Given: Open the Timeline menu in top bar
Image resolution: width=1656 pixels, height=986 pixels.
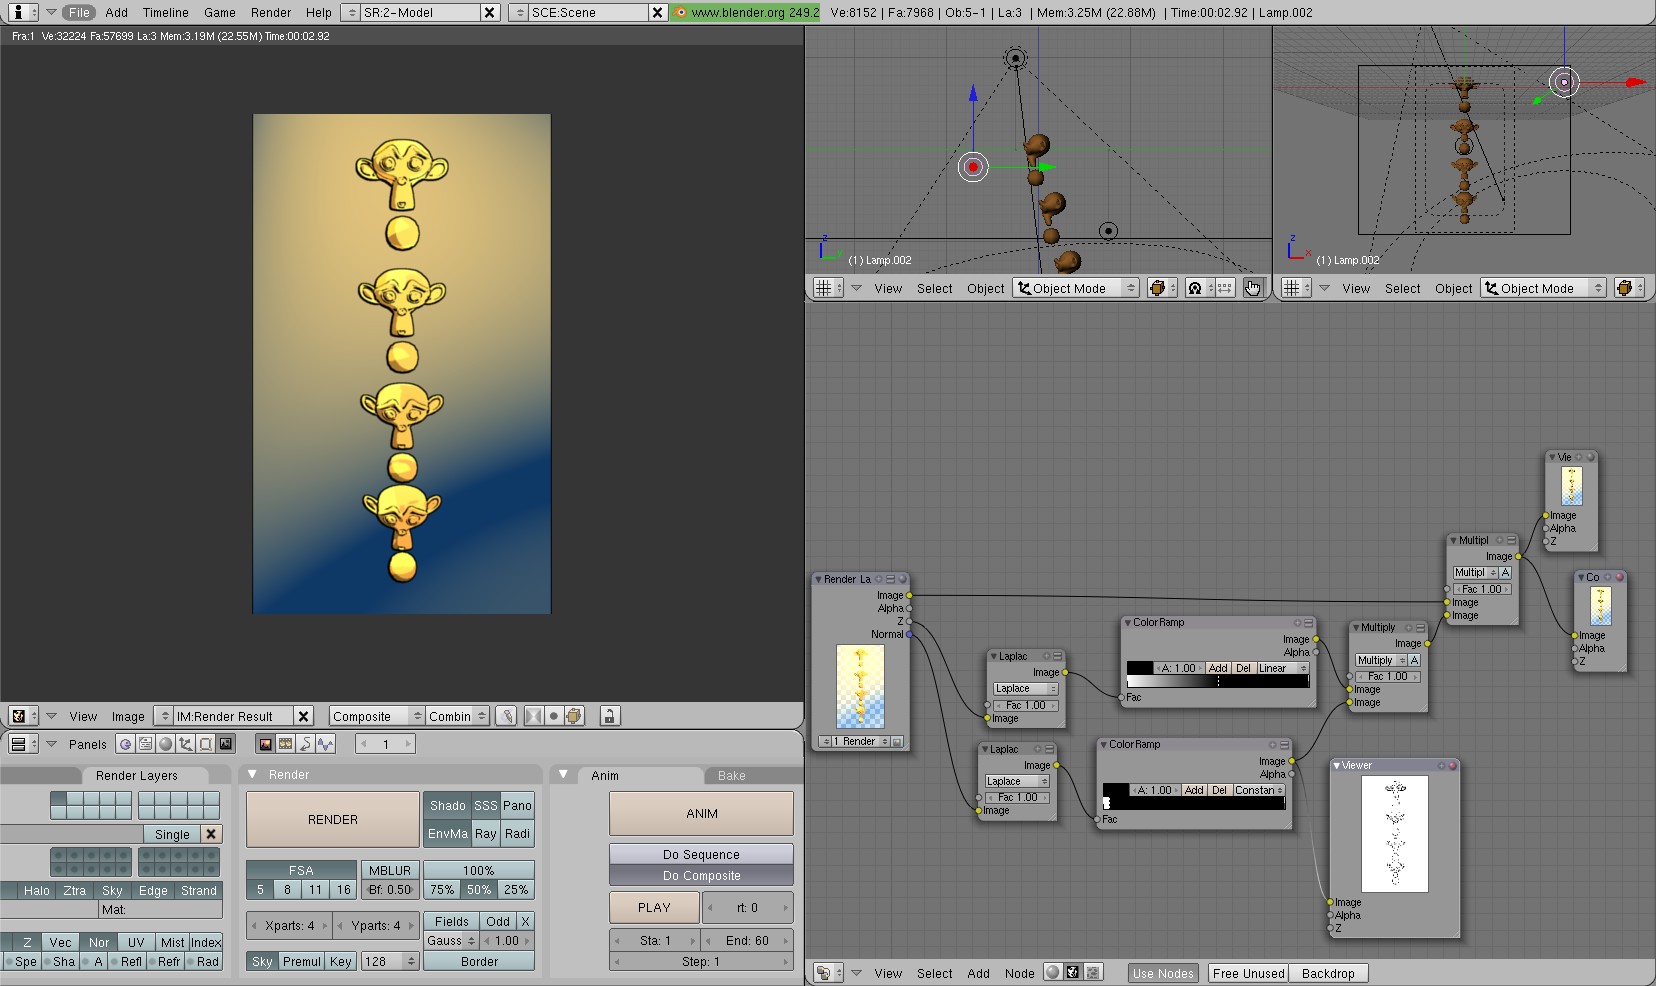Looking at the screenshot, I should pyautogui.click(x=165, y=12).
